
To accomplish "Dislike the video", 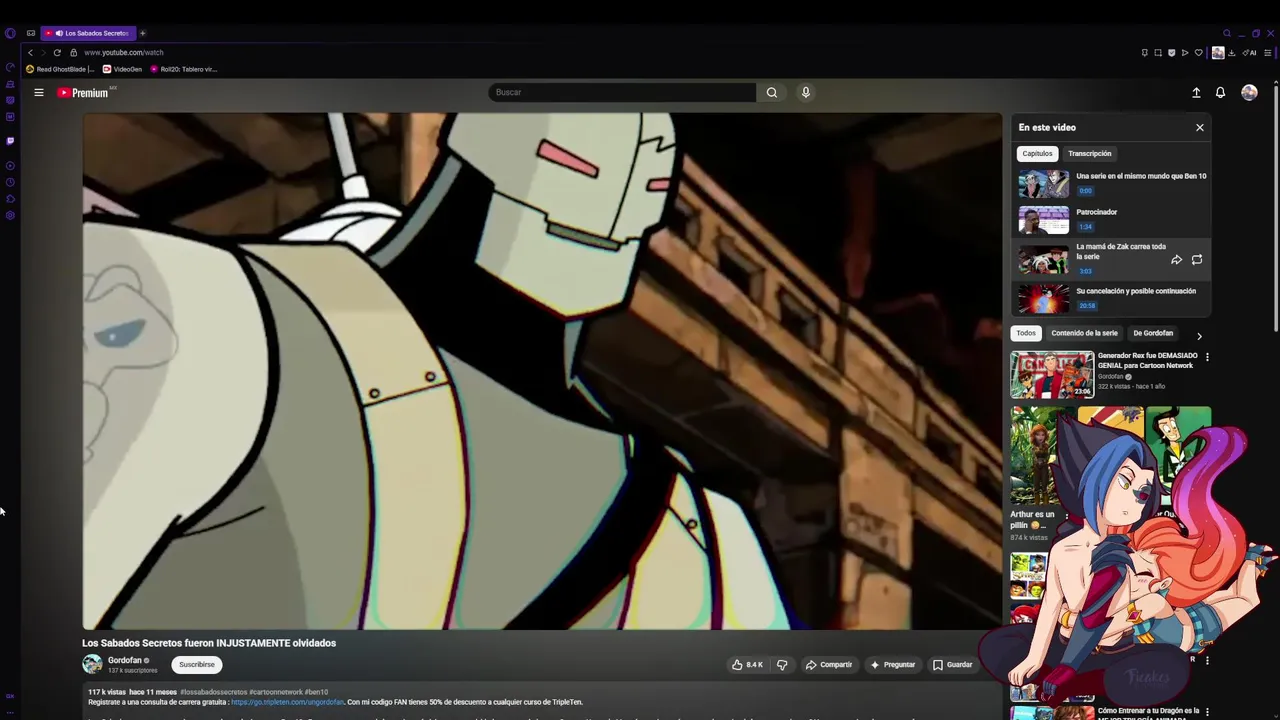I will [782, 664].
